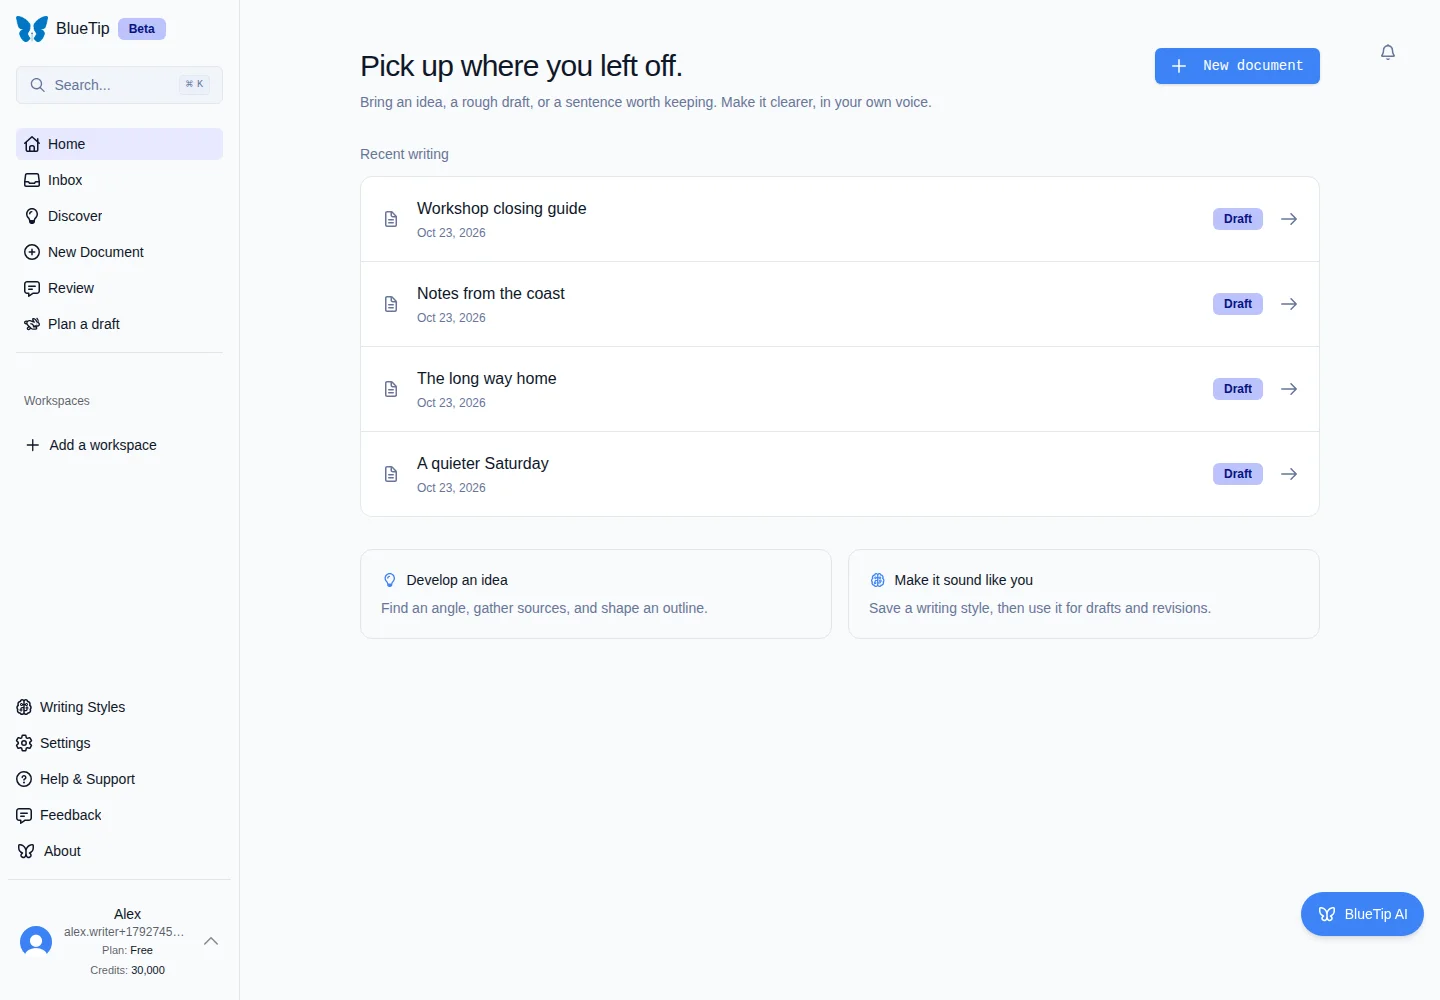The height and width of the screenshot is (1000, 1440).
Task: Click the search magnifier icon
Action: [37, 85]
